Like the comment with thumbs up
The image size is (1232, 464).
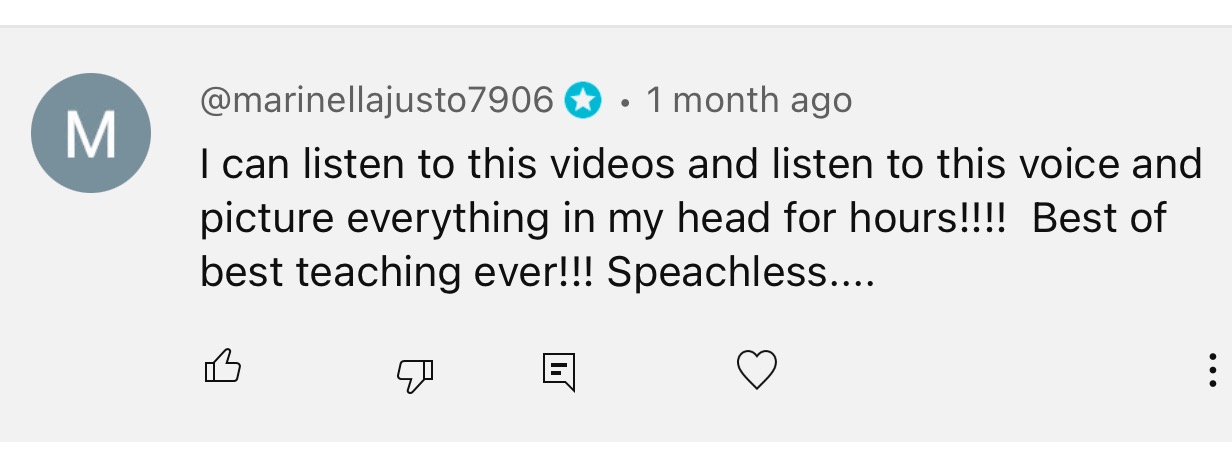[223, 368]
